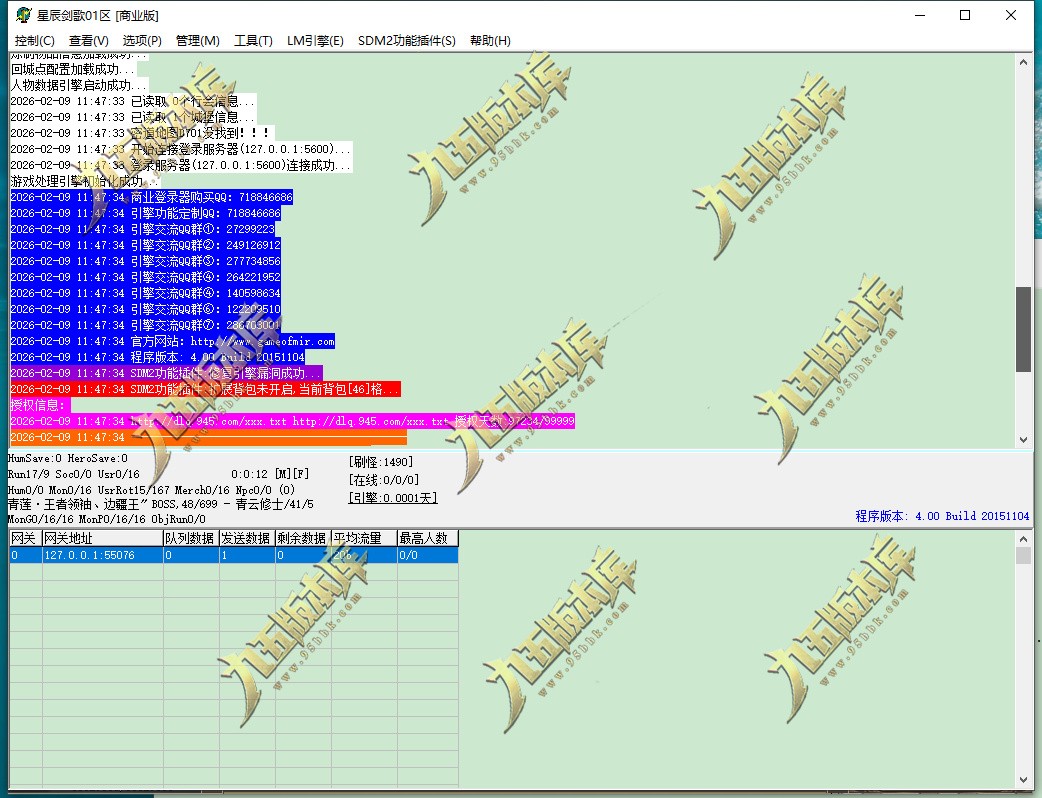Click log line with 授权天数 97234/99999

click(x=292, y=421)
